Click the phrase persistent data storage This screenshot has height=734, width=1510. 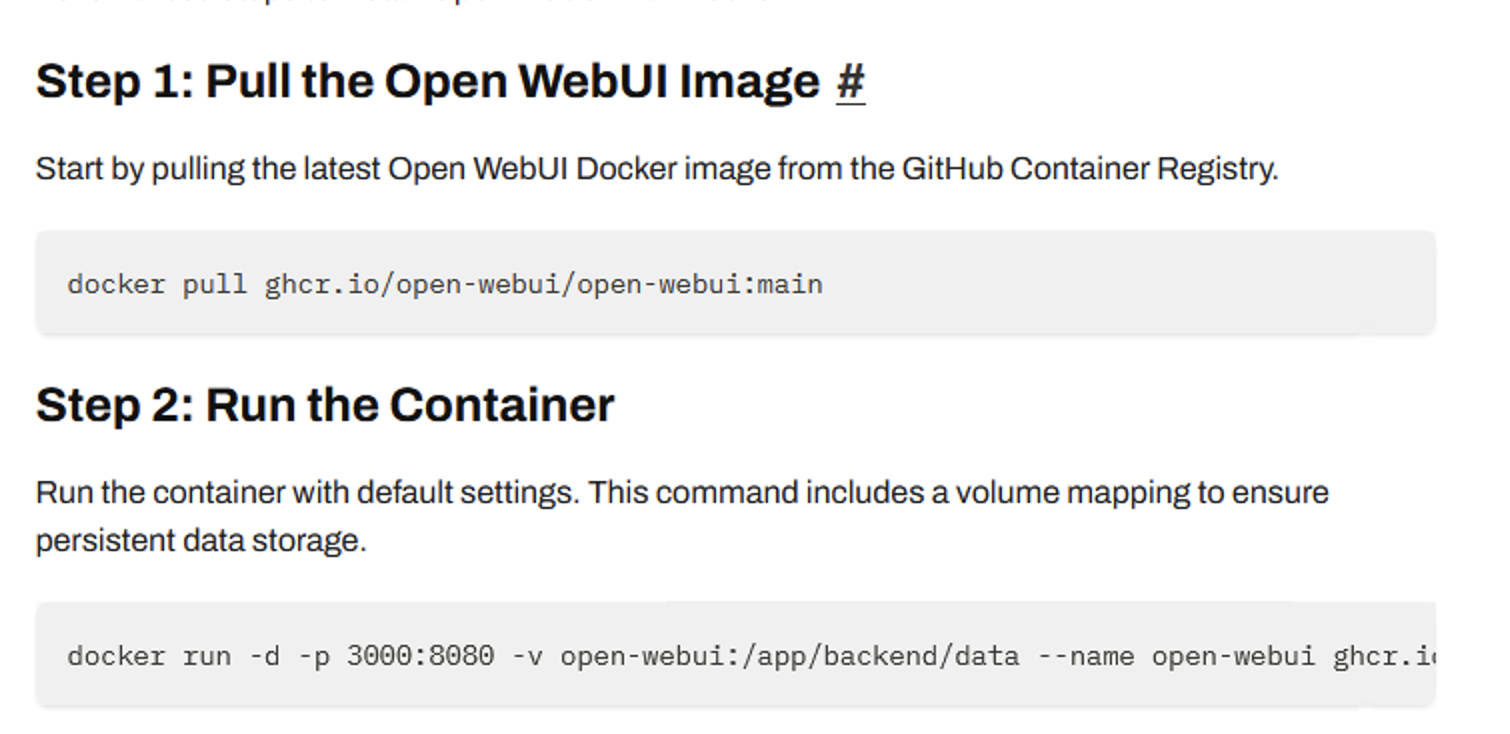[x=200, y=541]
